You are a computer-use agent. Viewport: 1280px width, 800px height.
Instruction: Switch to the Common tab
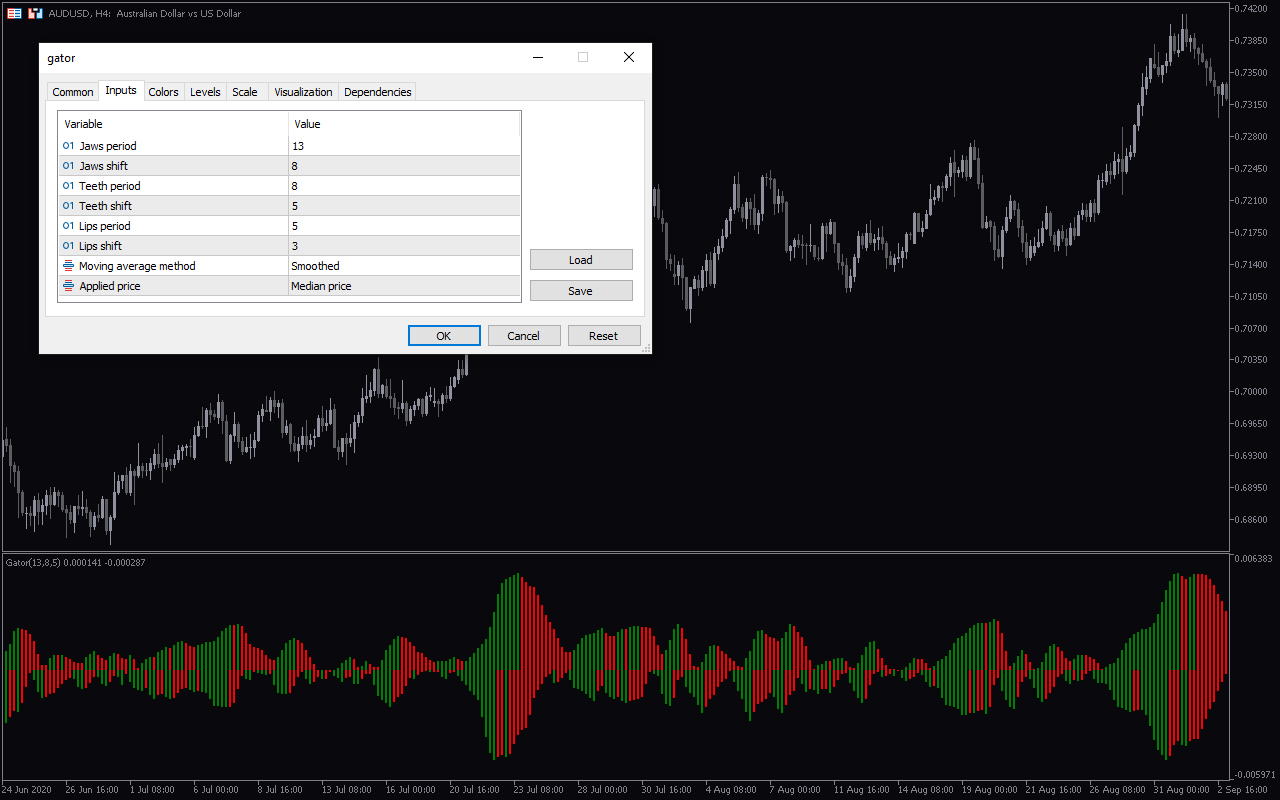tap(73, 92)
